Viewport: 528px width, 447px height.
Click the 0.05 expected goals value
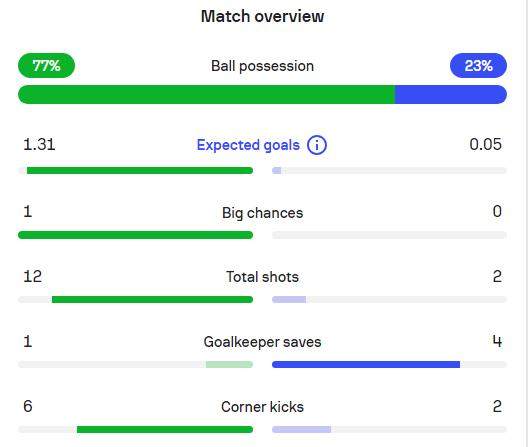click(485, 144)
